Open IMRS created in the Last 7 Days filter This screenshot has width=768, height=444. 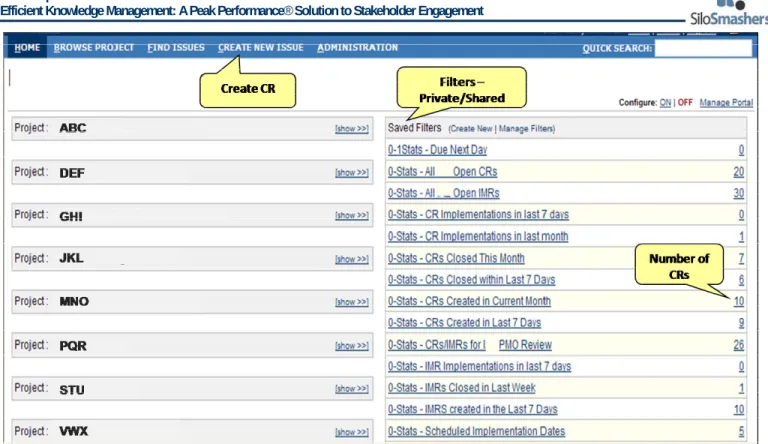473,409
